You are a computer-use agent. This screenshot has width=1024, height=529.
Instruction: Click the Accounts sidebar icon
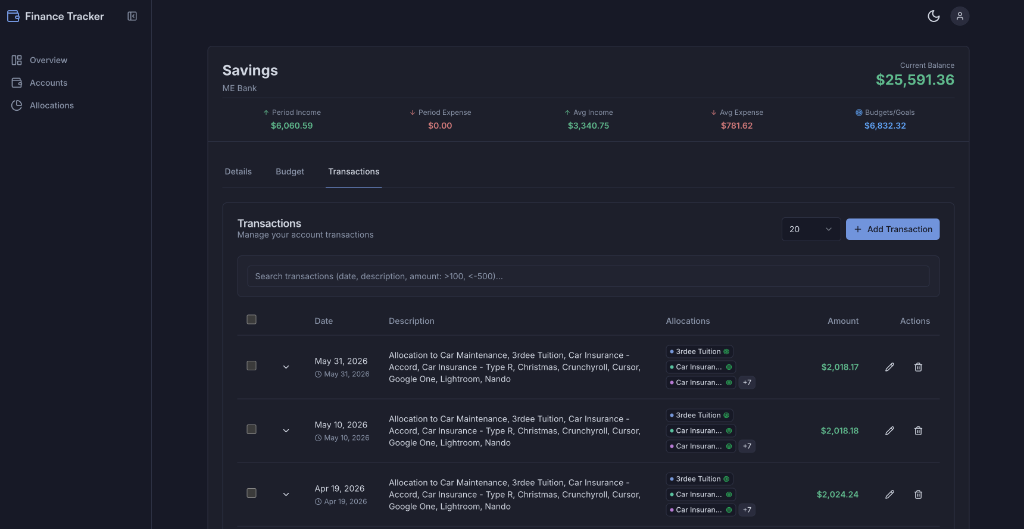[17, 83]
